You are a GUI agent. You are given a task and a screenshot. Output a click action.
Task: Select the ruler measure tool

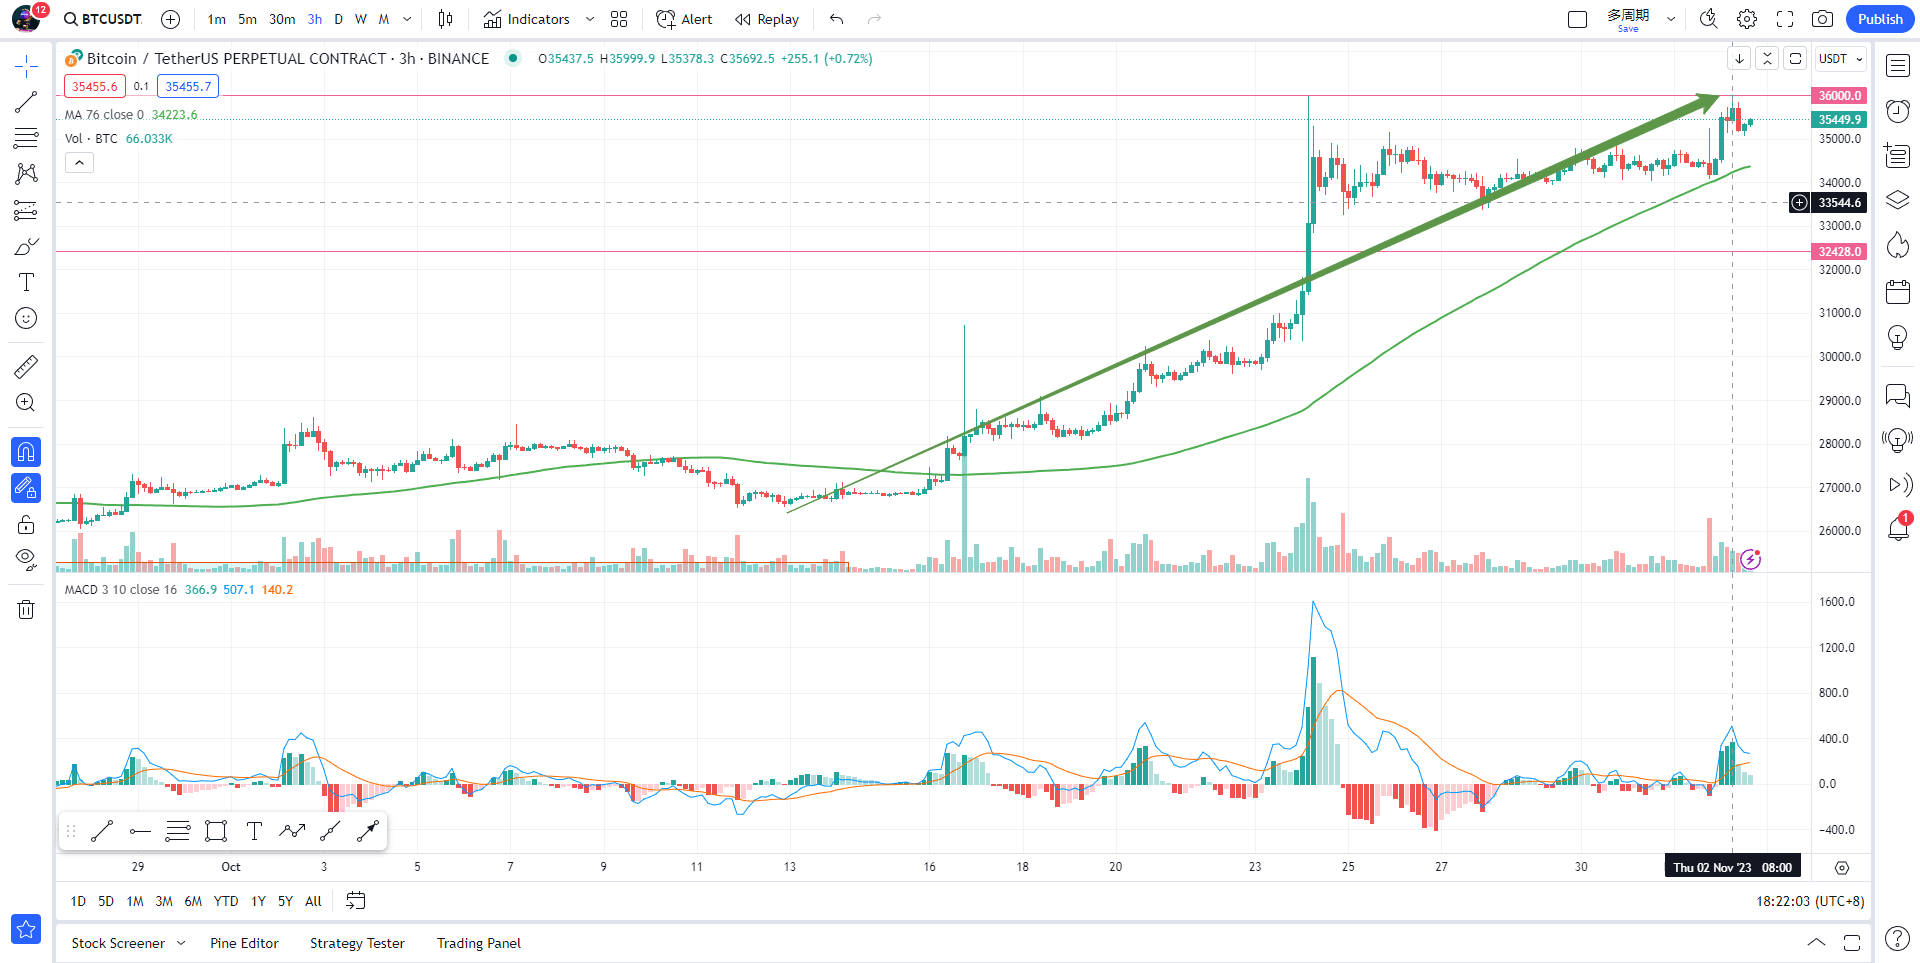coord(26,367)
